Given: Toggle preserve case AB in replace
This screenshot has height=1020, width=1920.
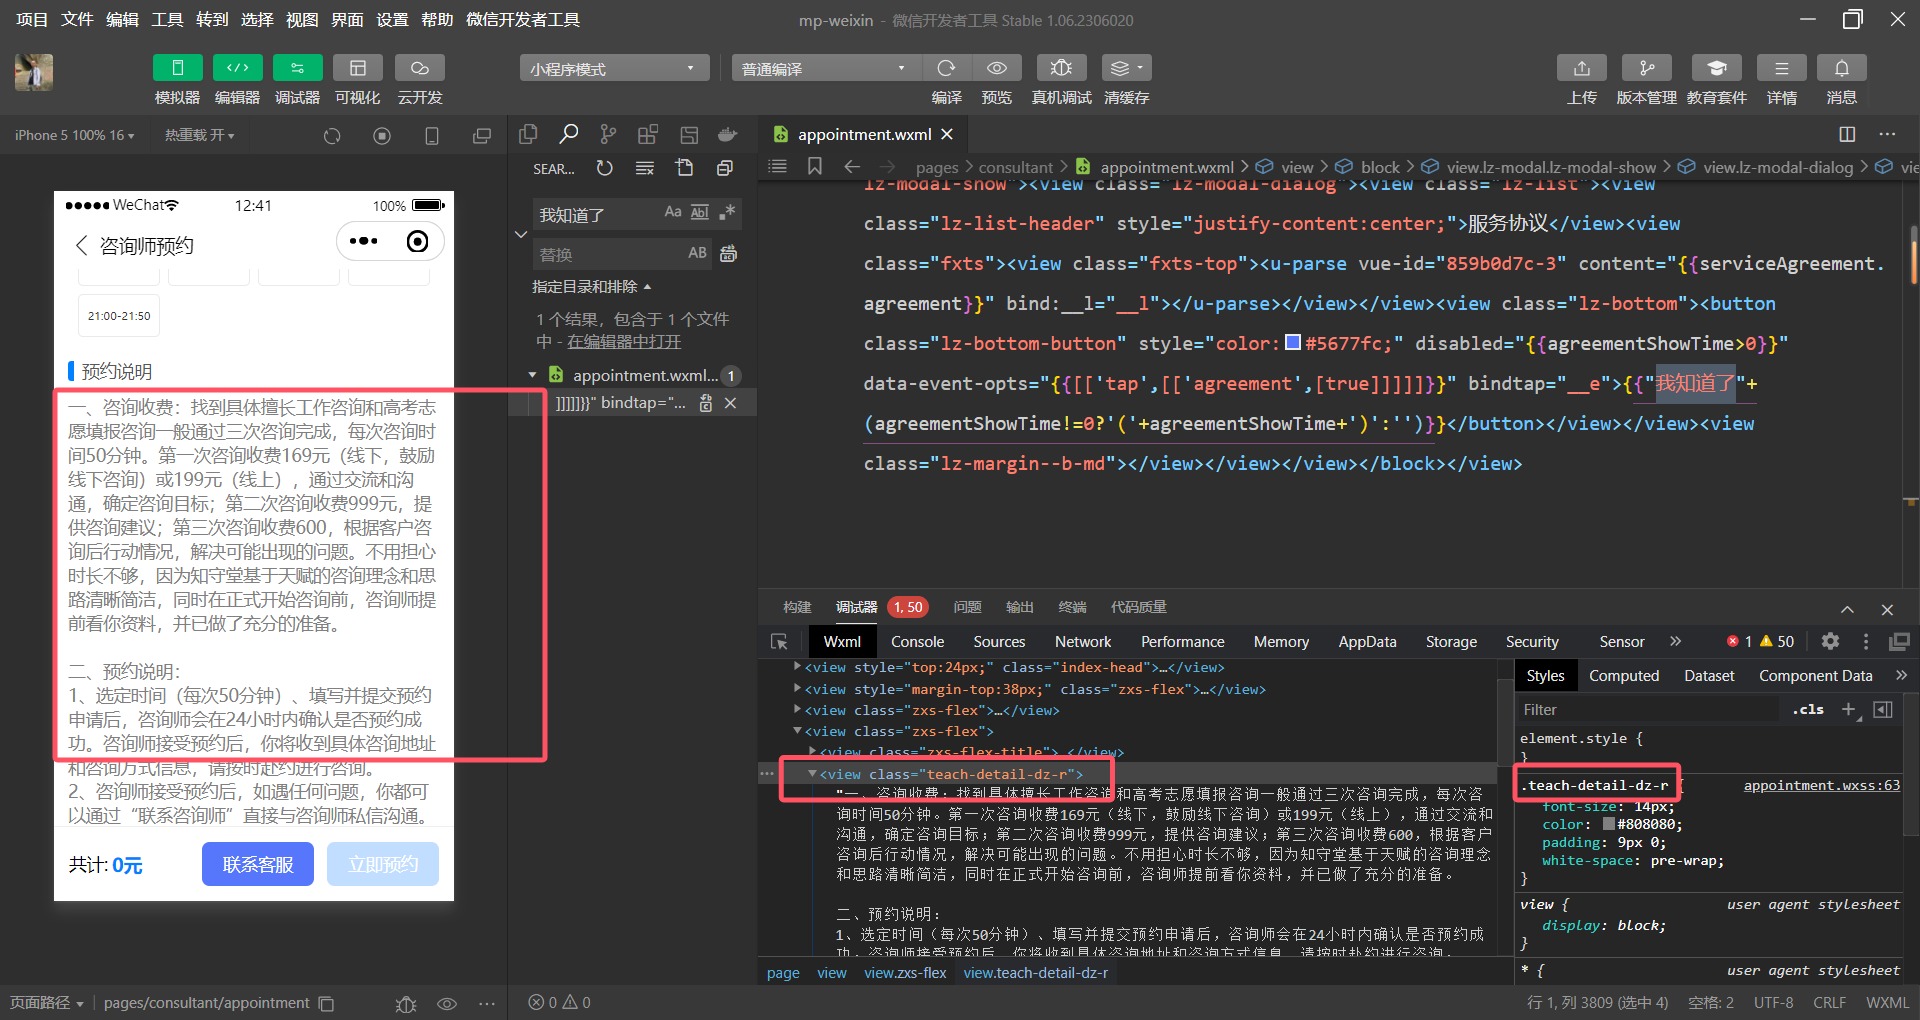Looking at the screenshot, I should click(697, 253).
